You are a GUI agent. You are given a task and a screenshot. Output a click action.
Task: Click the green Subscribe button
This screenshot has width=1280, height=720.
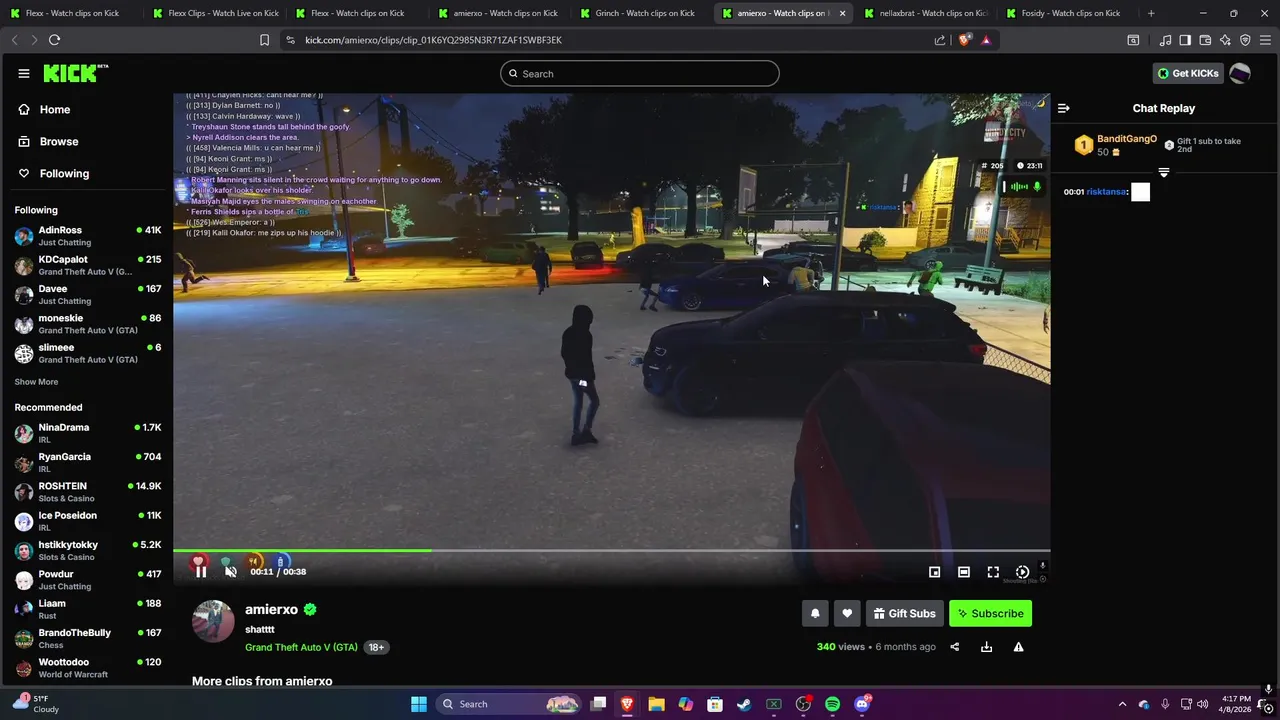pos(990,613)
